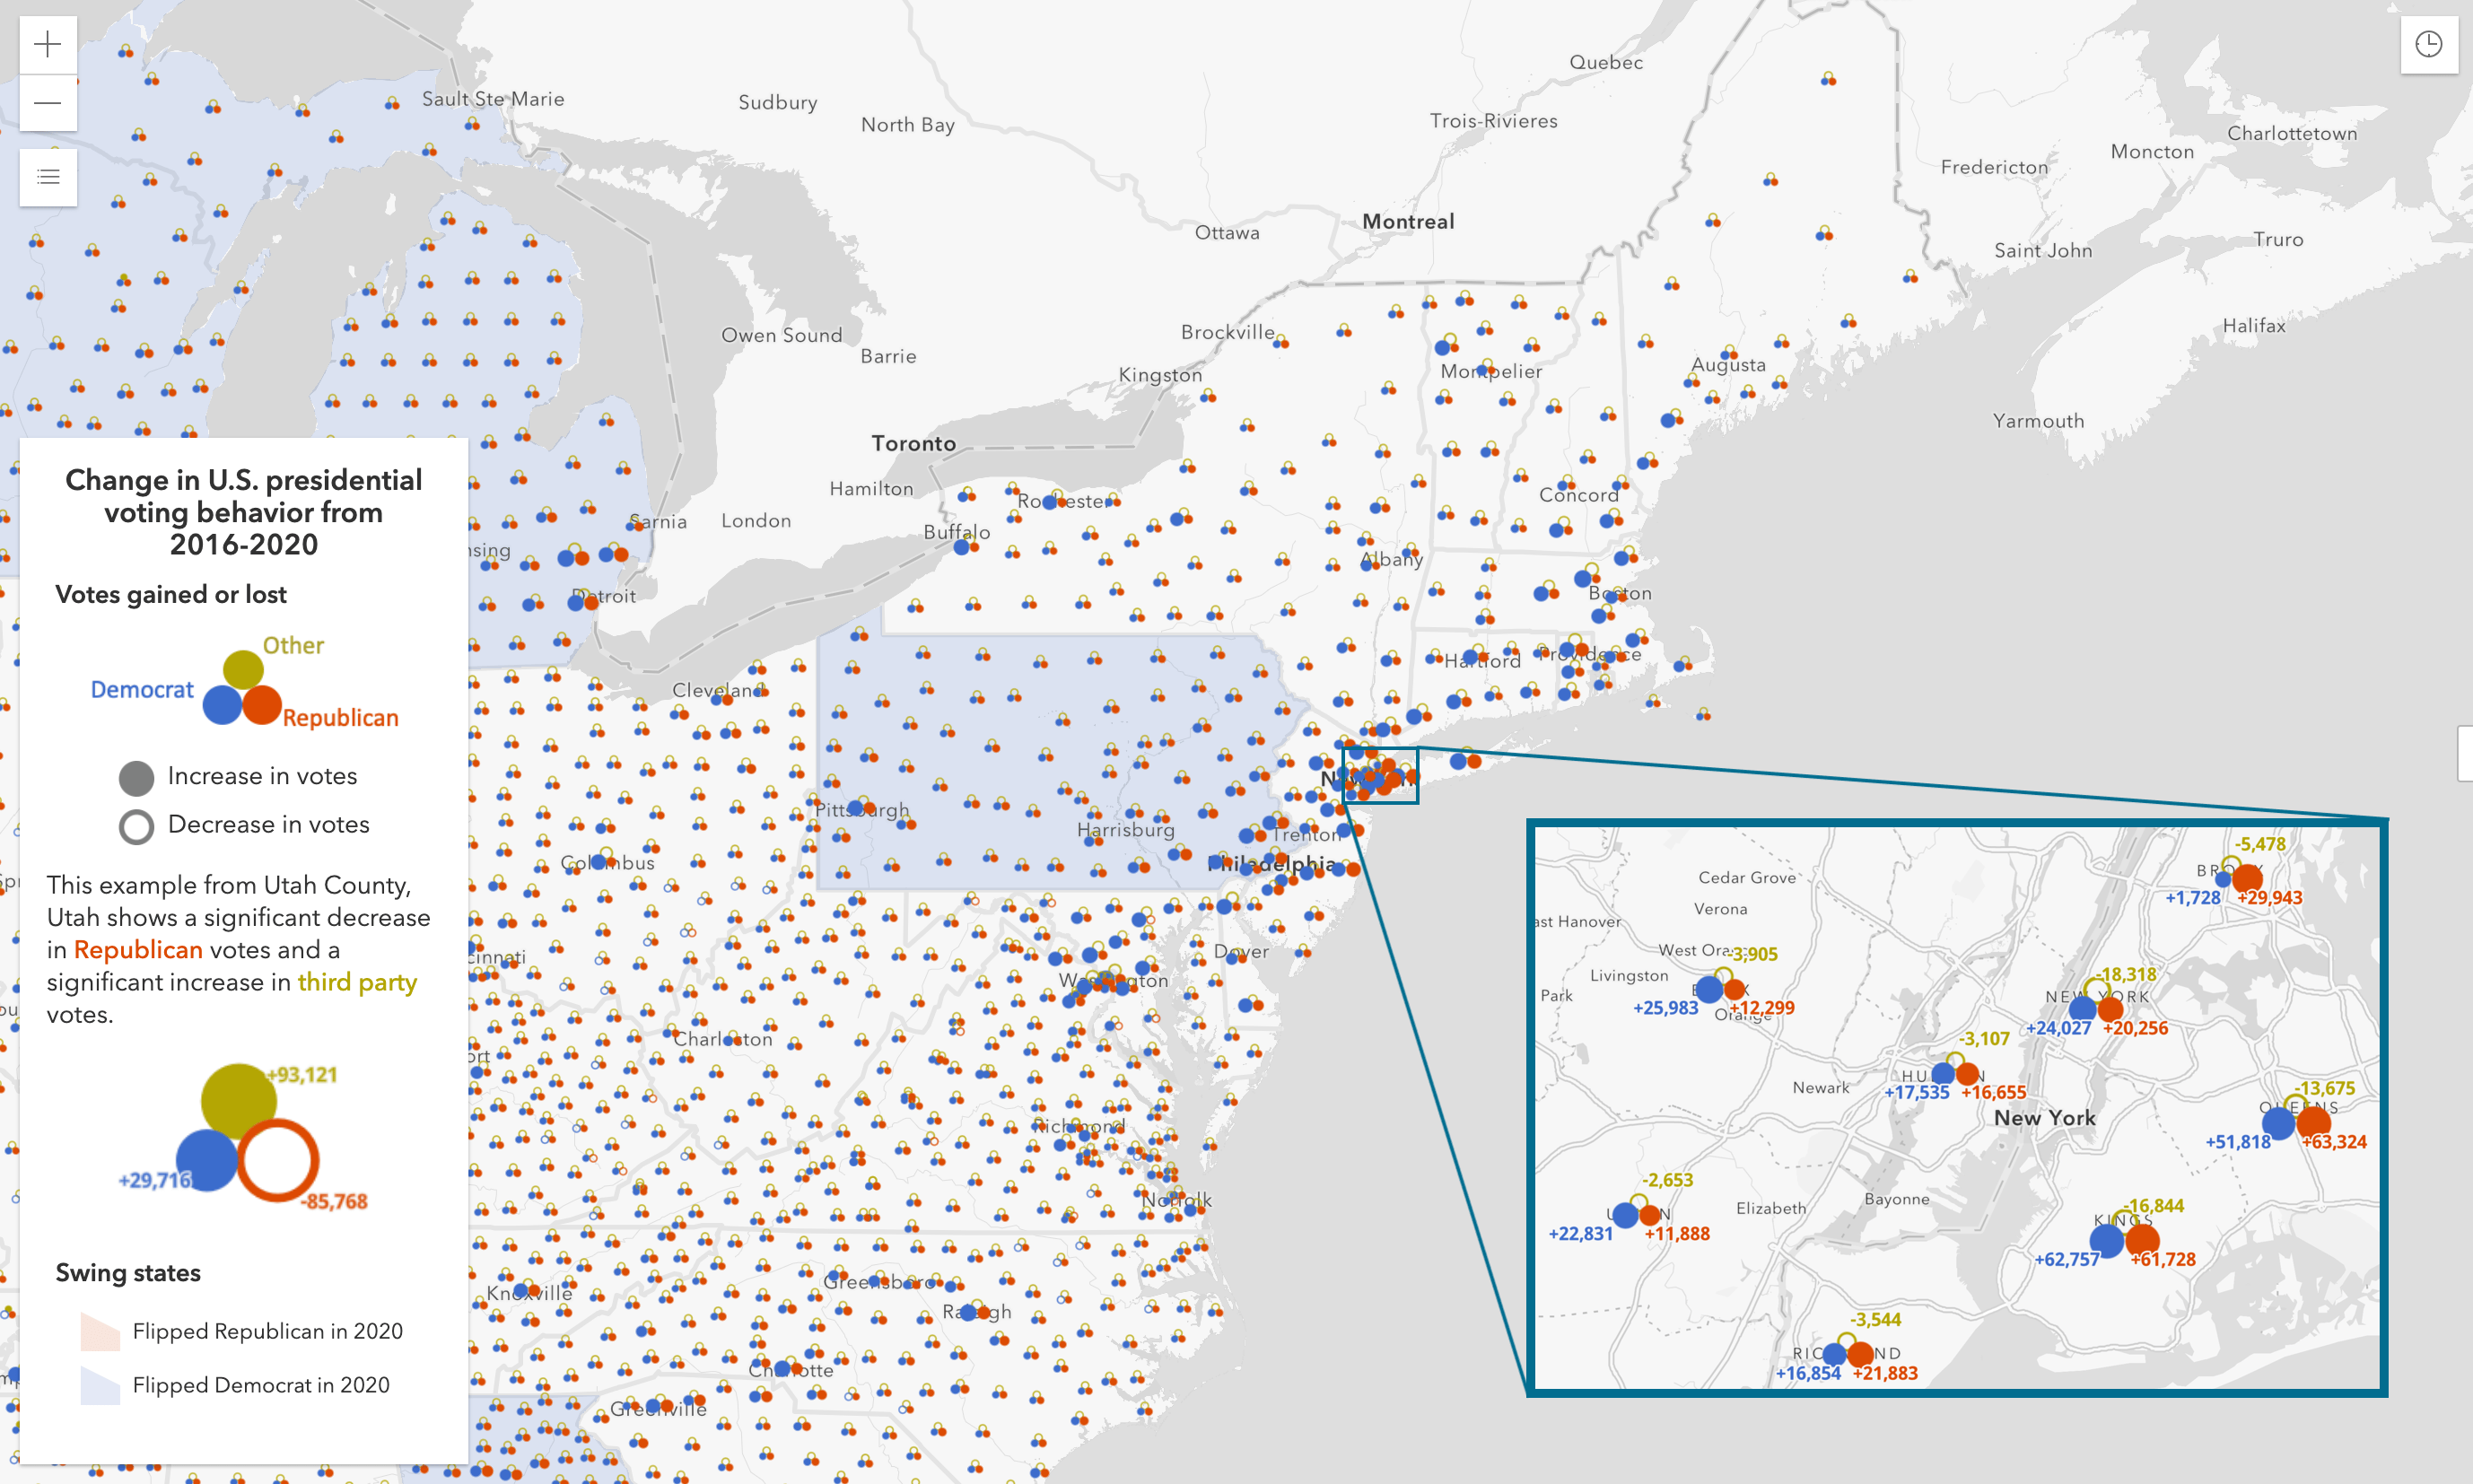Click the Increase in votes filled circle
This screenshot has height=1484, width=2473.
[136, 777]
